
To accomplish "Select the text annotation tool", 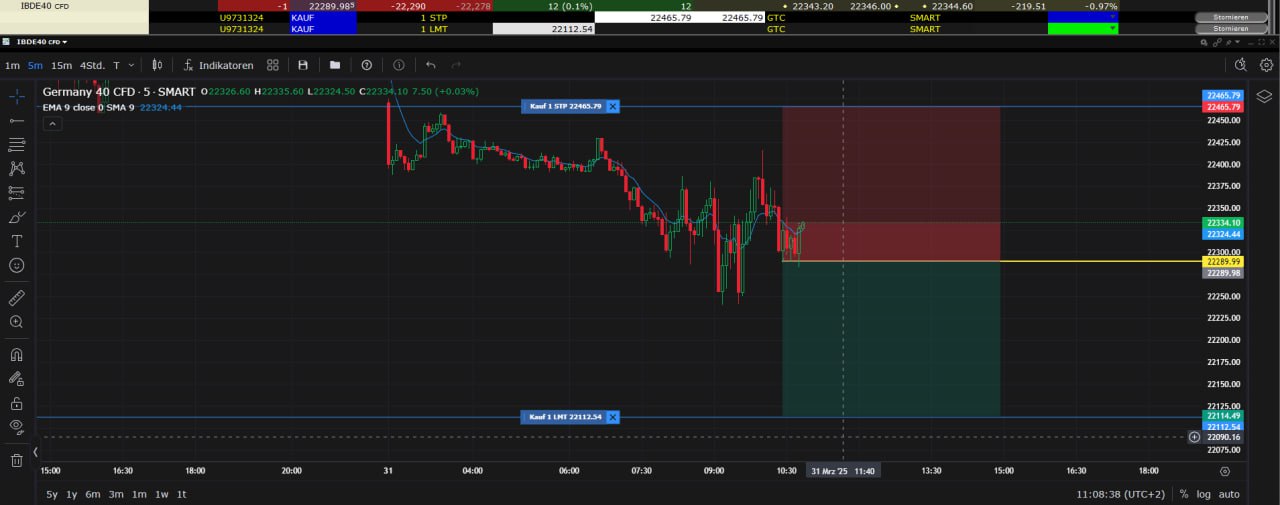I will pyautogui.click(x=16, y=241).
